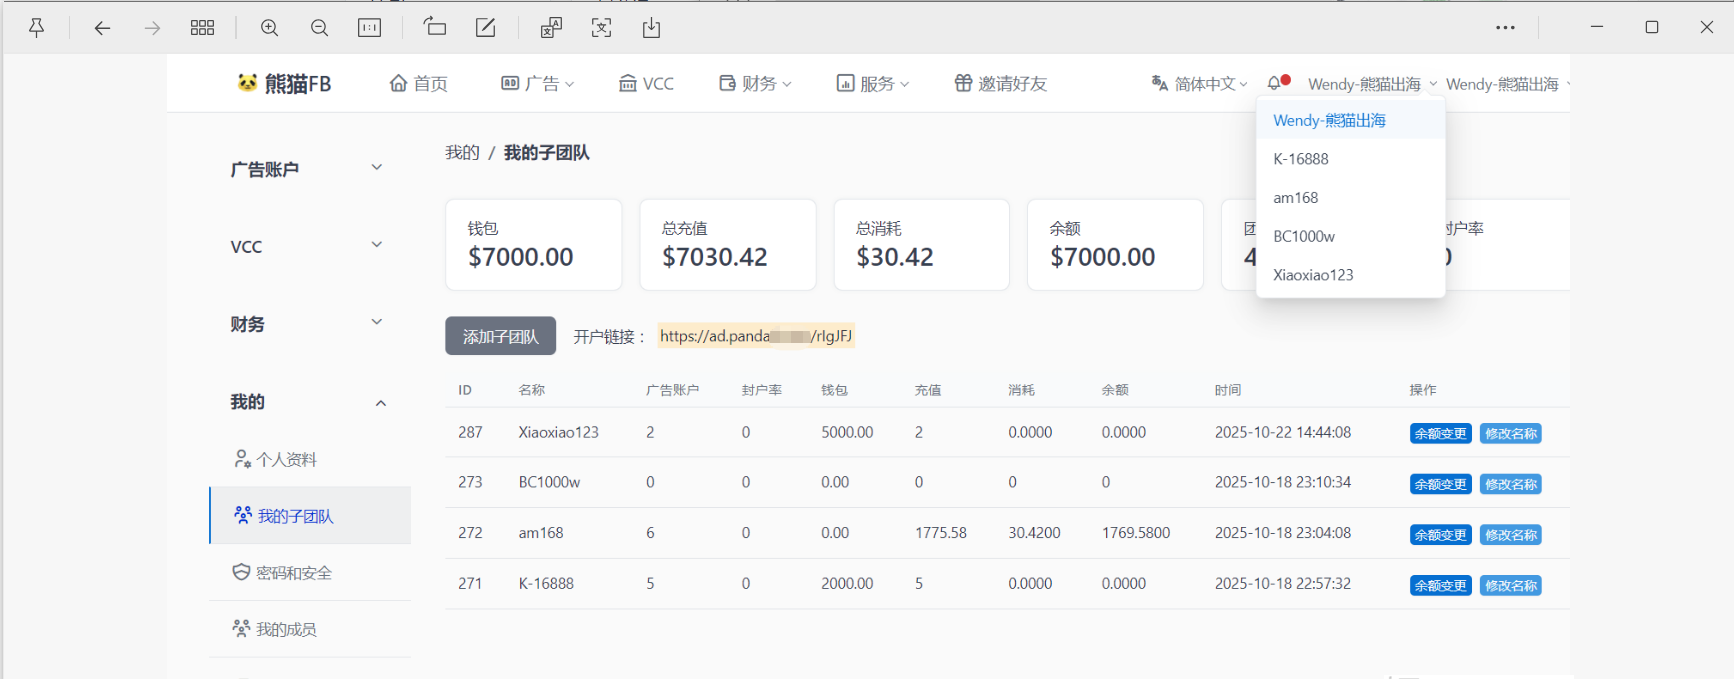Click the rotate image icon
Image resolution: width=1734 pixels, height=679 pixels.
click(x=435, y=27)
